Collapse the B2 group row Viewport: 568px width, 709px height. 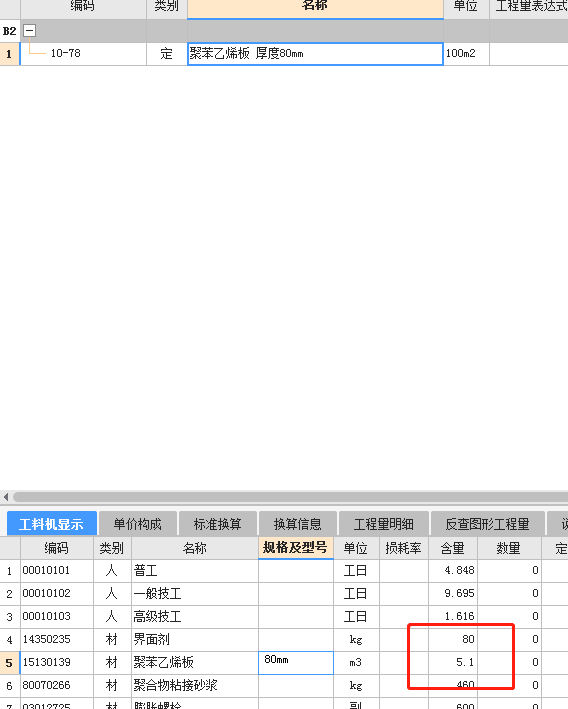tap(29, 31)
